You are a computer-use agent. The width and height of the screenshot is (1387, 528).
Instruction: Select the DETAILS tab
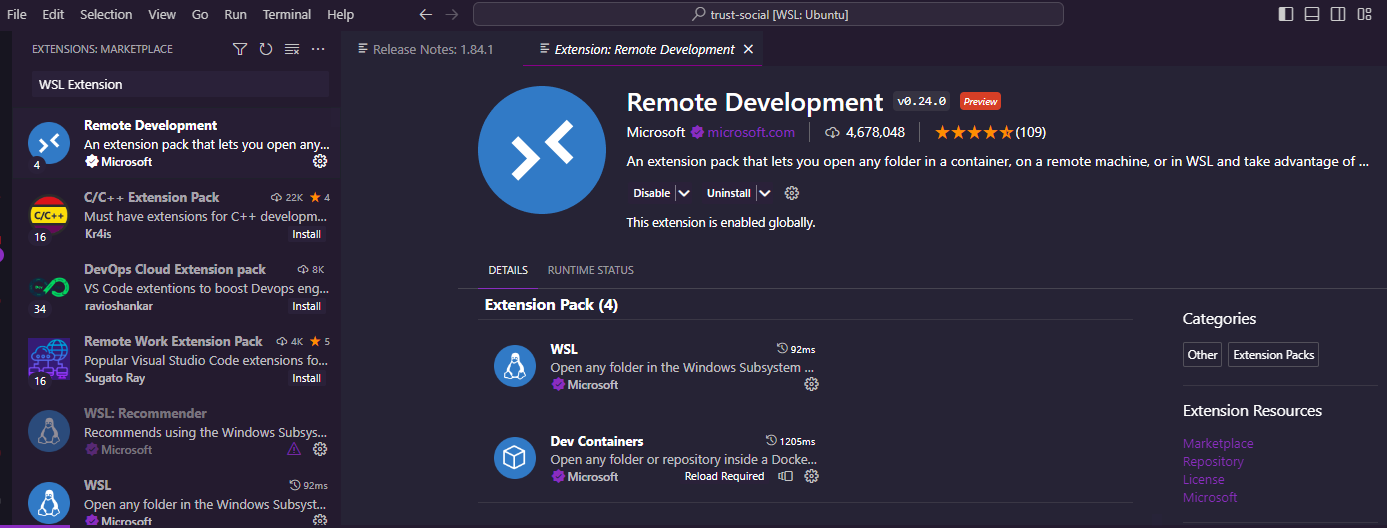(x=508, y=270)
